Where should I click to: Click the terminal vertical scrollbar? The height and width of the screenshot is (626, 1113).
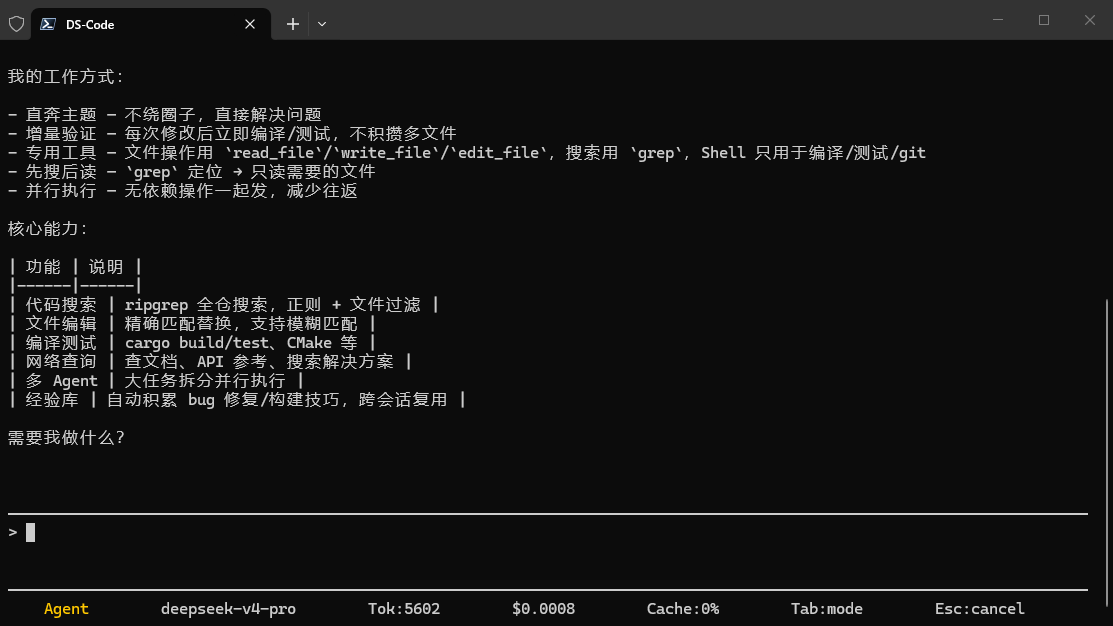click(1108, 454)
